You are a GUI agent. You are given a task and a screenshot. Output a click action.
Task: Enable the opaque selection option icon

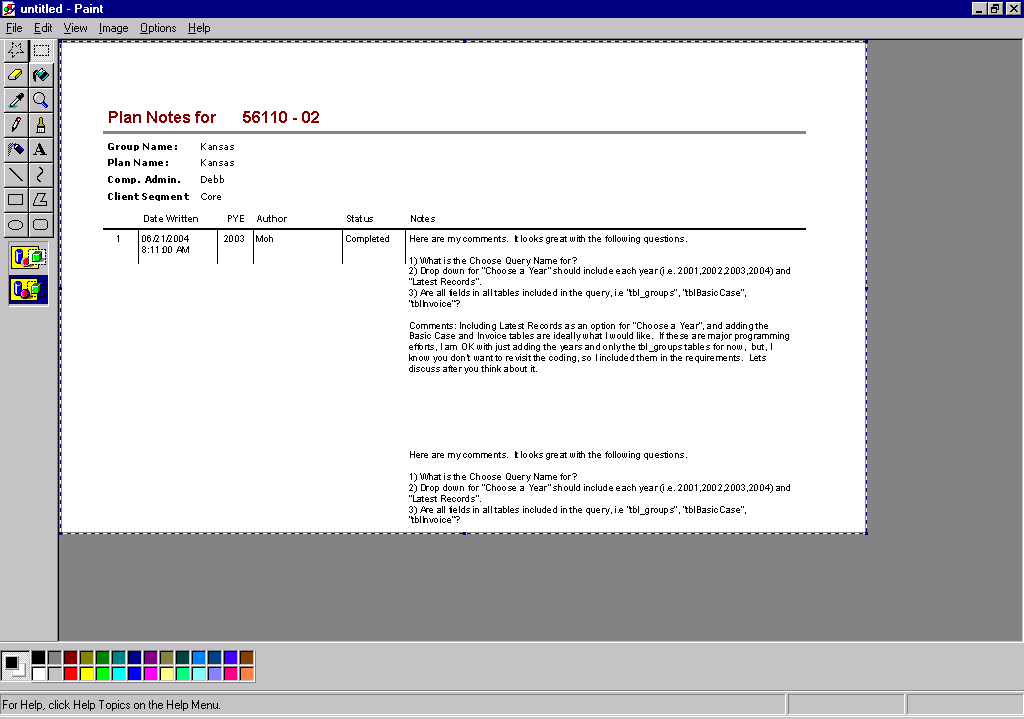28,257
